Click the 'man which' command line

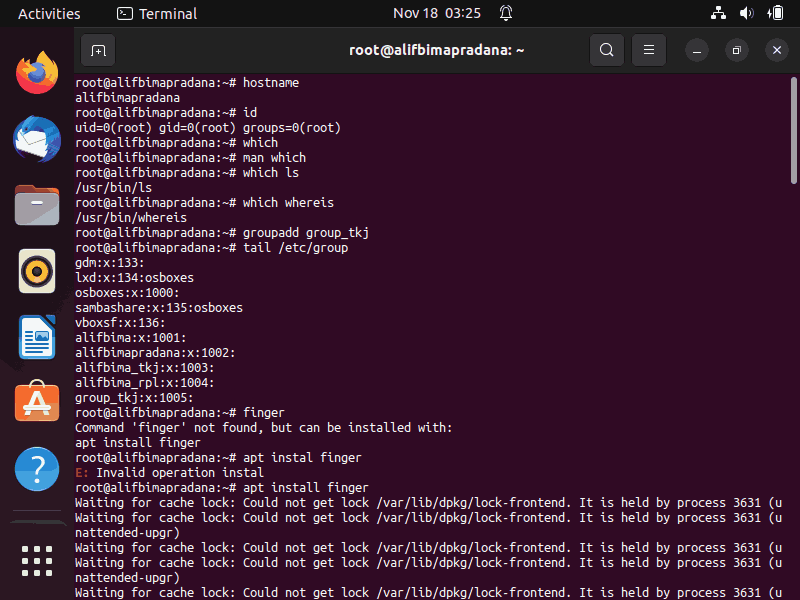click(190, 158)
